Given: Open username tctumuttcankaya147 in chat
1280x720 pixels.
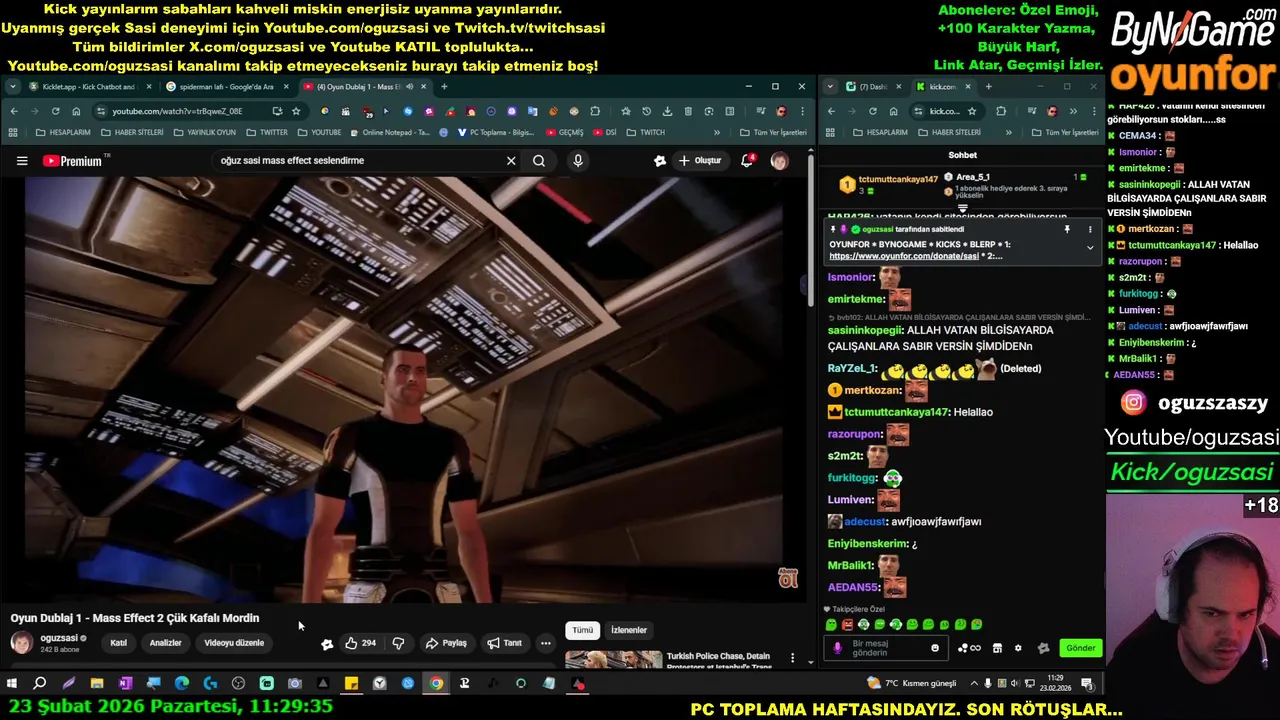Looking at the screenshot, I should (896, 412).
